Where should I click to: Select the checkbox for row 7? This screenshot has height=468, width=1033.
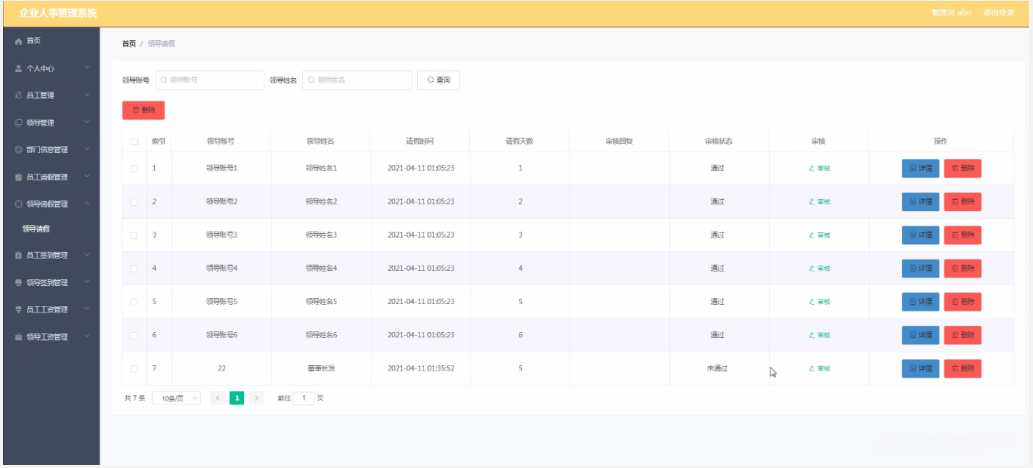click(134, 369)
